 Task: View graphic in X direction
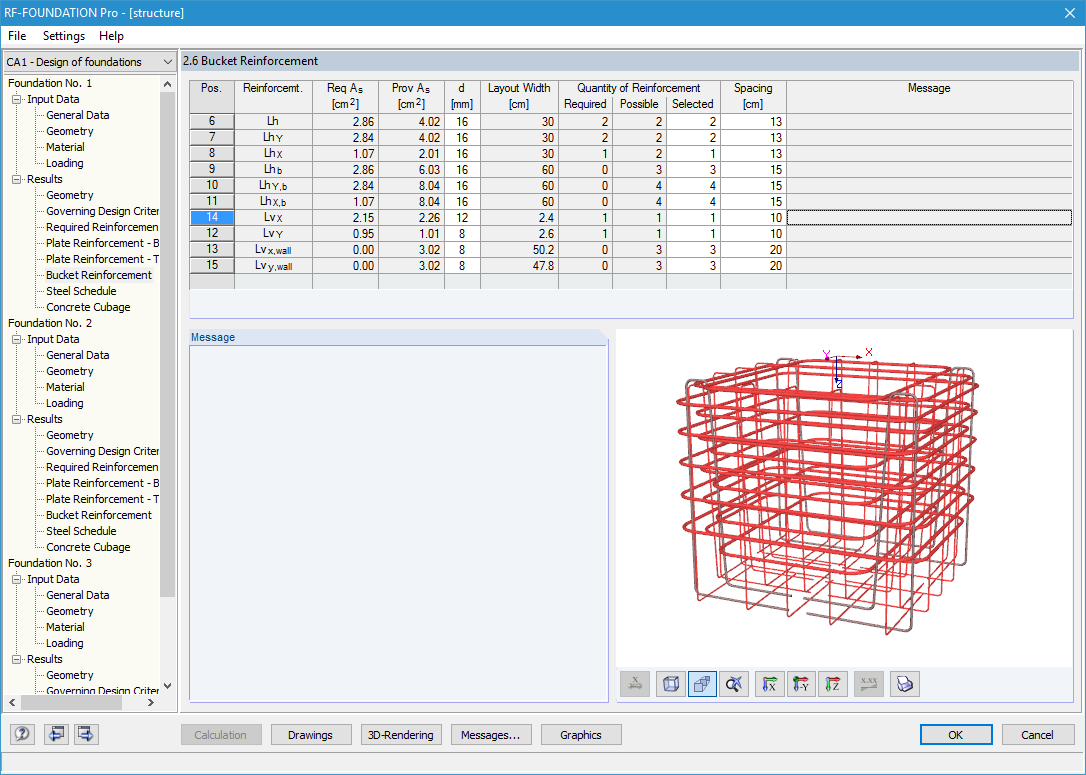pyautogui.click(x=769, y=684)
